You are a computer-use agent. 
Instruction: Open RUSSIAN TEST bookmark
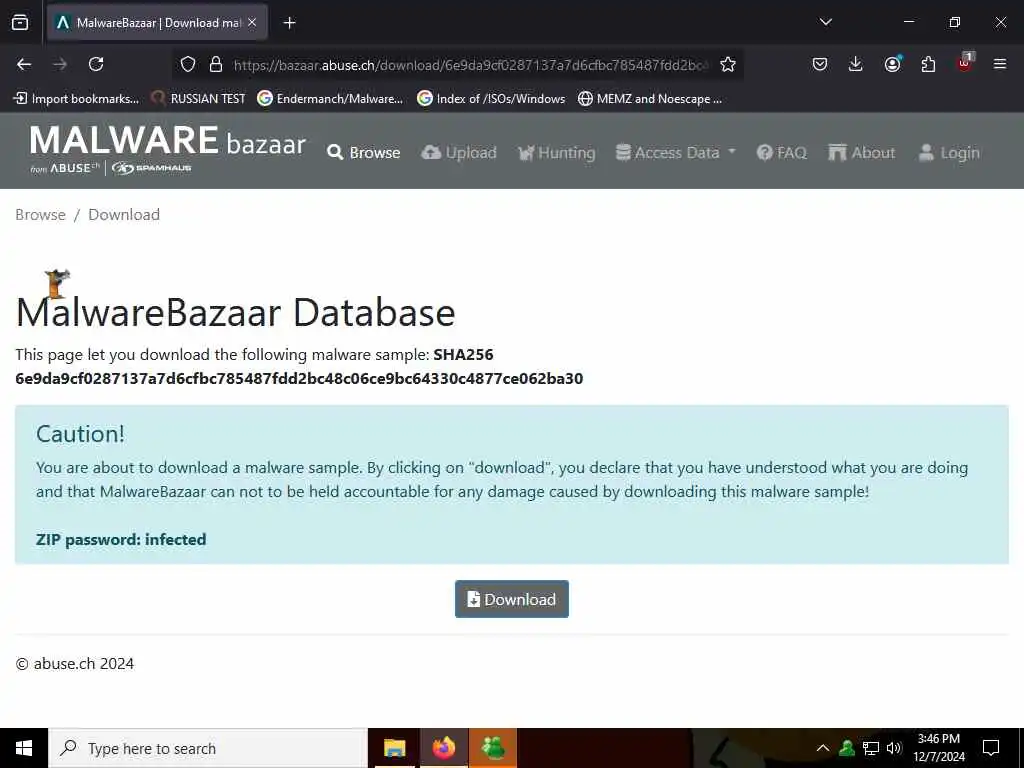(199, 99)
